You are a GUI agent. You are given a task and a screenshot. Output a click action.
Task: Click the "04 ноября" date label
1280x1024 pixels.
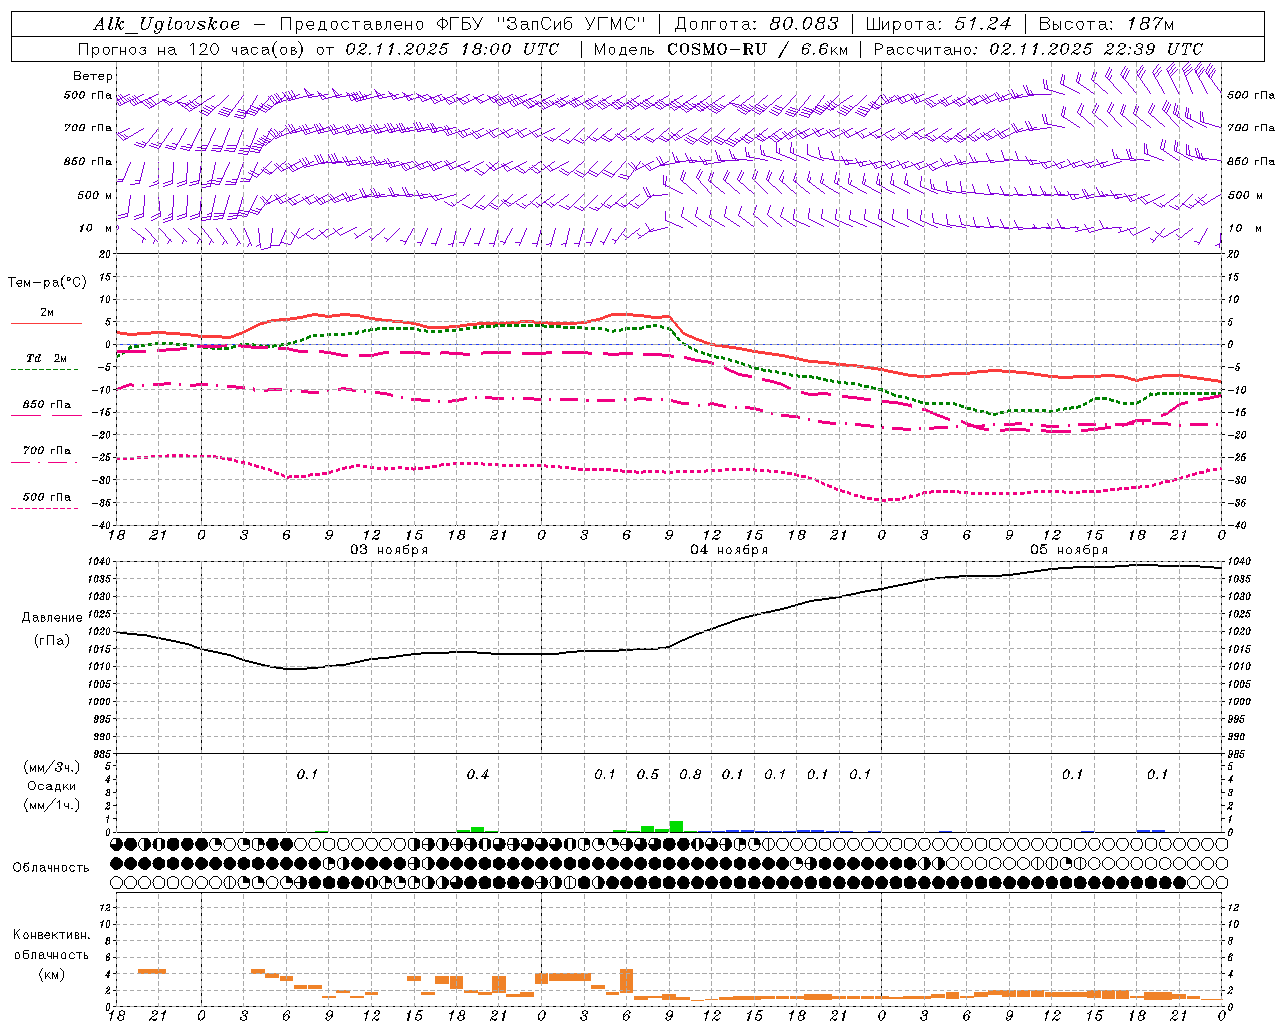[x=729, y=550]
